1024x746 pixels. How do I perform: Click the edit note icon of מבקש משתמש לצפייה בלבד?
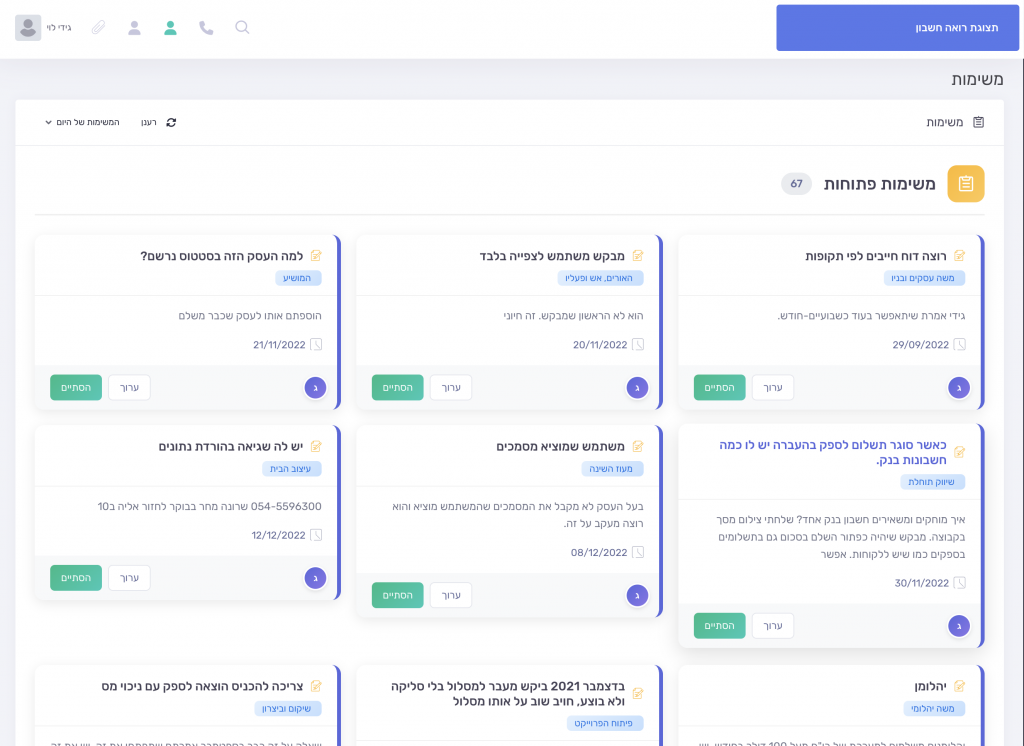[x=638, y=255]
